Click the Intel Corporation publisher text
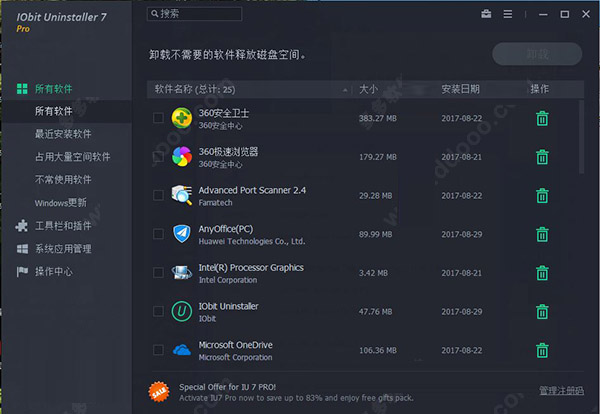This screenshot has height=414, width=600. coord(228,280)
